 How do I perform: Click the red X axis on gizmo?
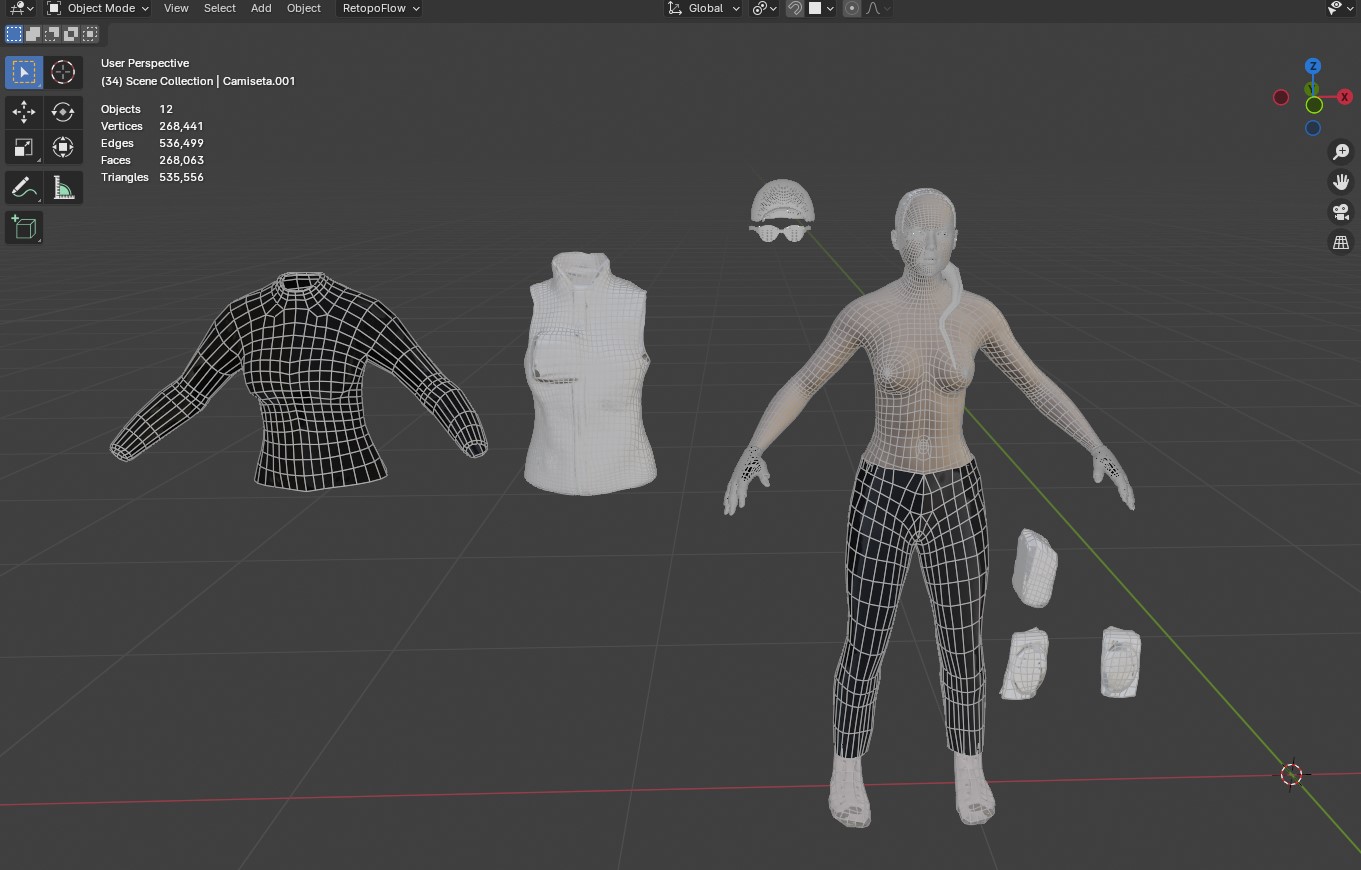coord(1344,97)
